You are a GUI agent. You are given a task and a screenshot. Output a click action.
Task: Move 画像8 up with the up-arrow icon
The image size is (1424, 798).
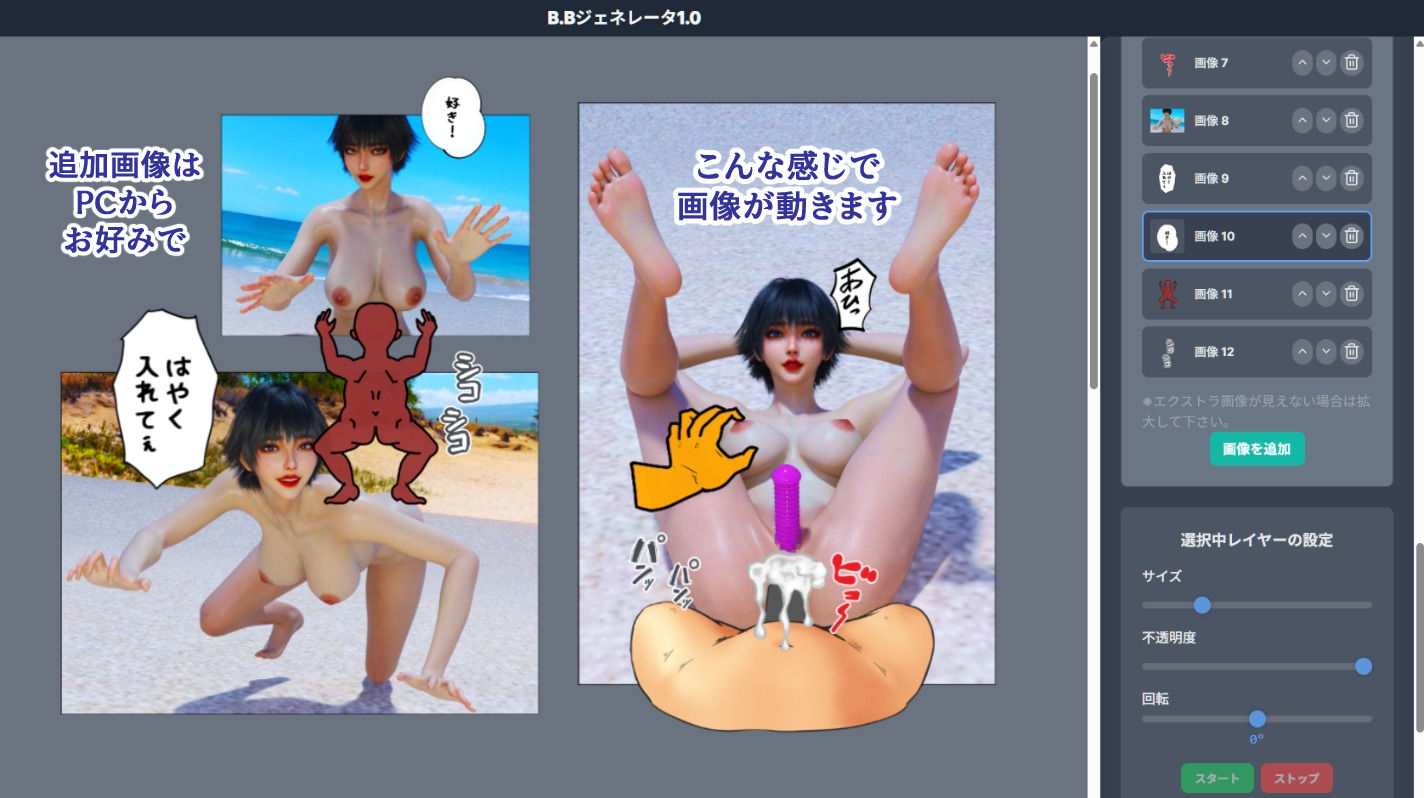1302,120
